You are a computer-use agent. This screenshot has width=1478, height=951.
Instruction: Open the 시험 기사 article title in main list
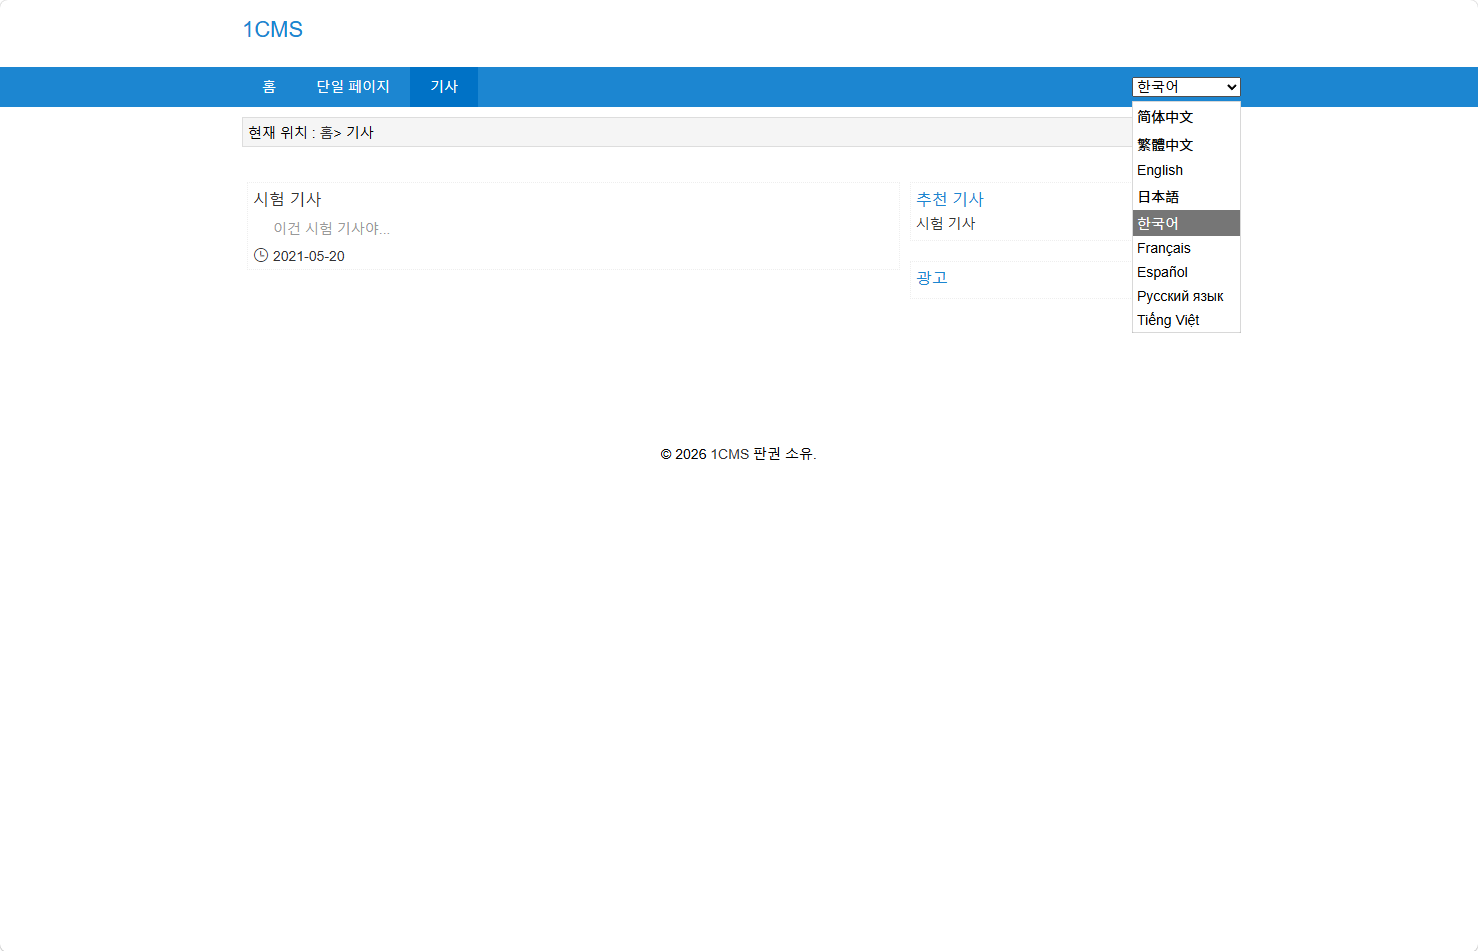tap(288, 199)
